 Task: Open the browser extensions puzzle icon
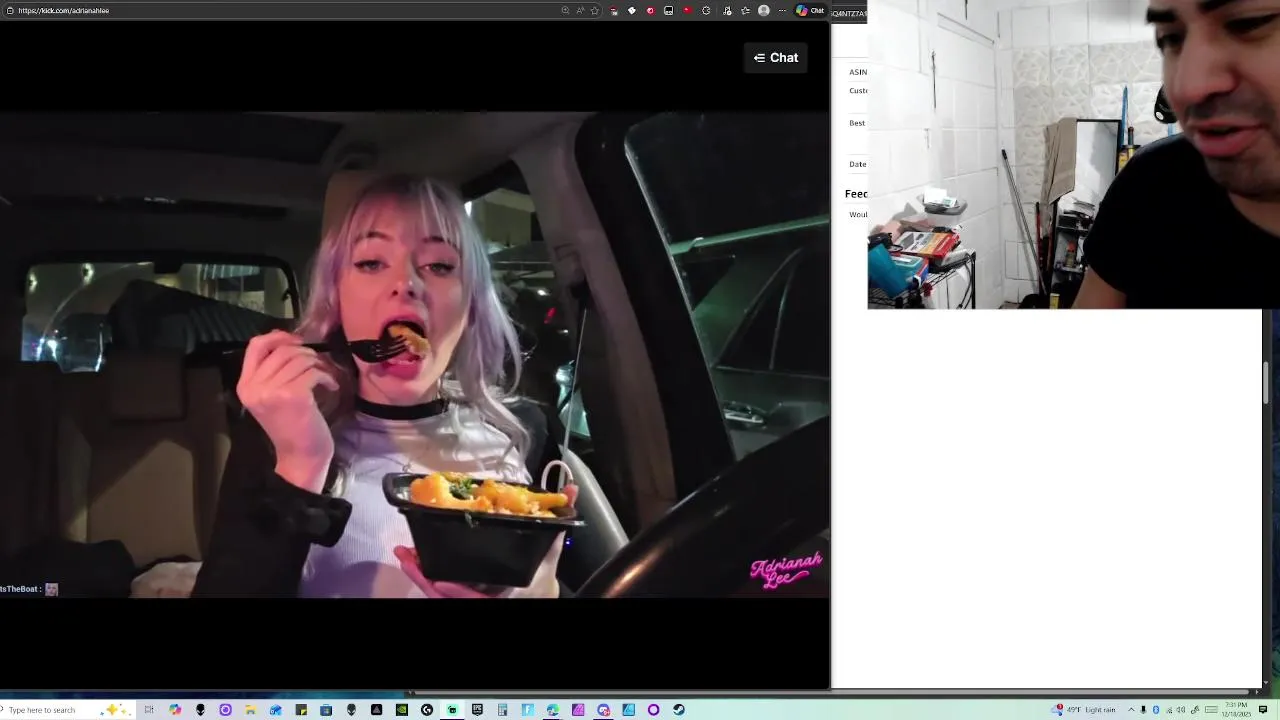(706, 10)
